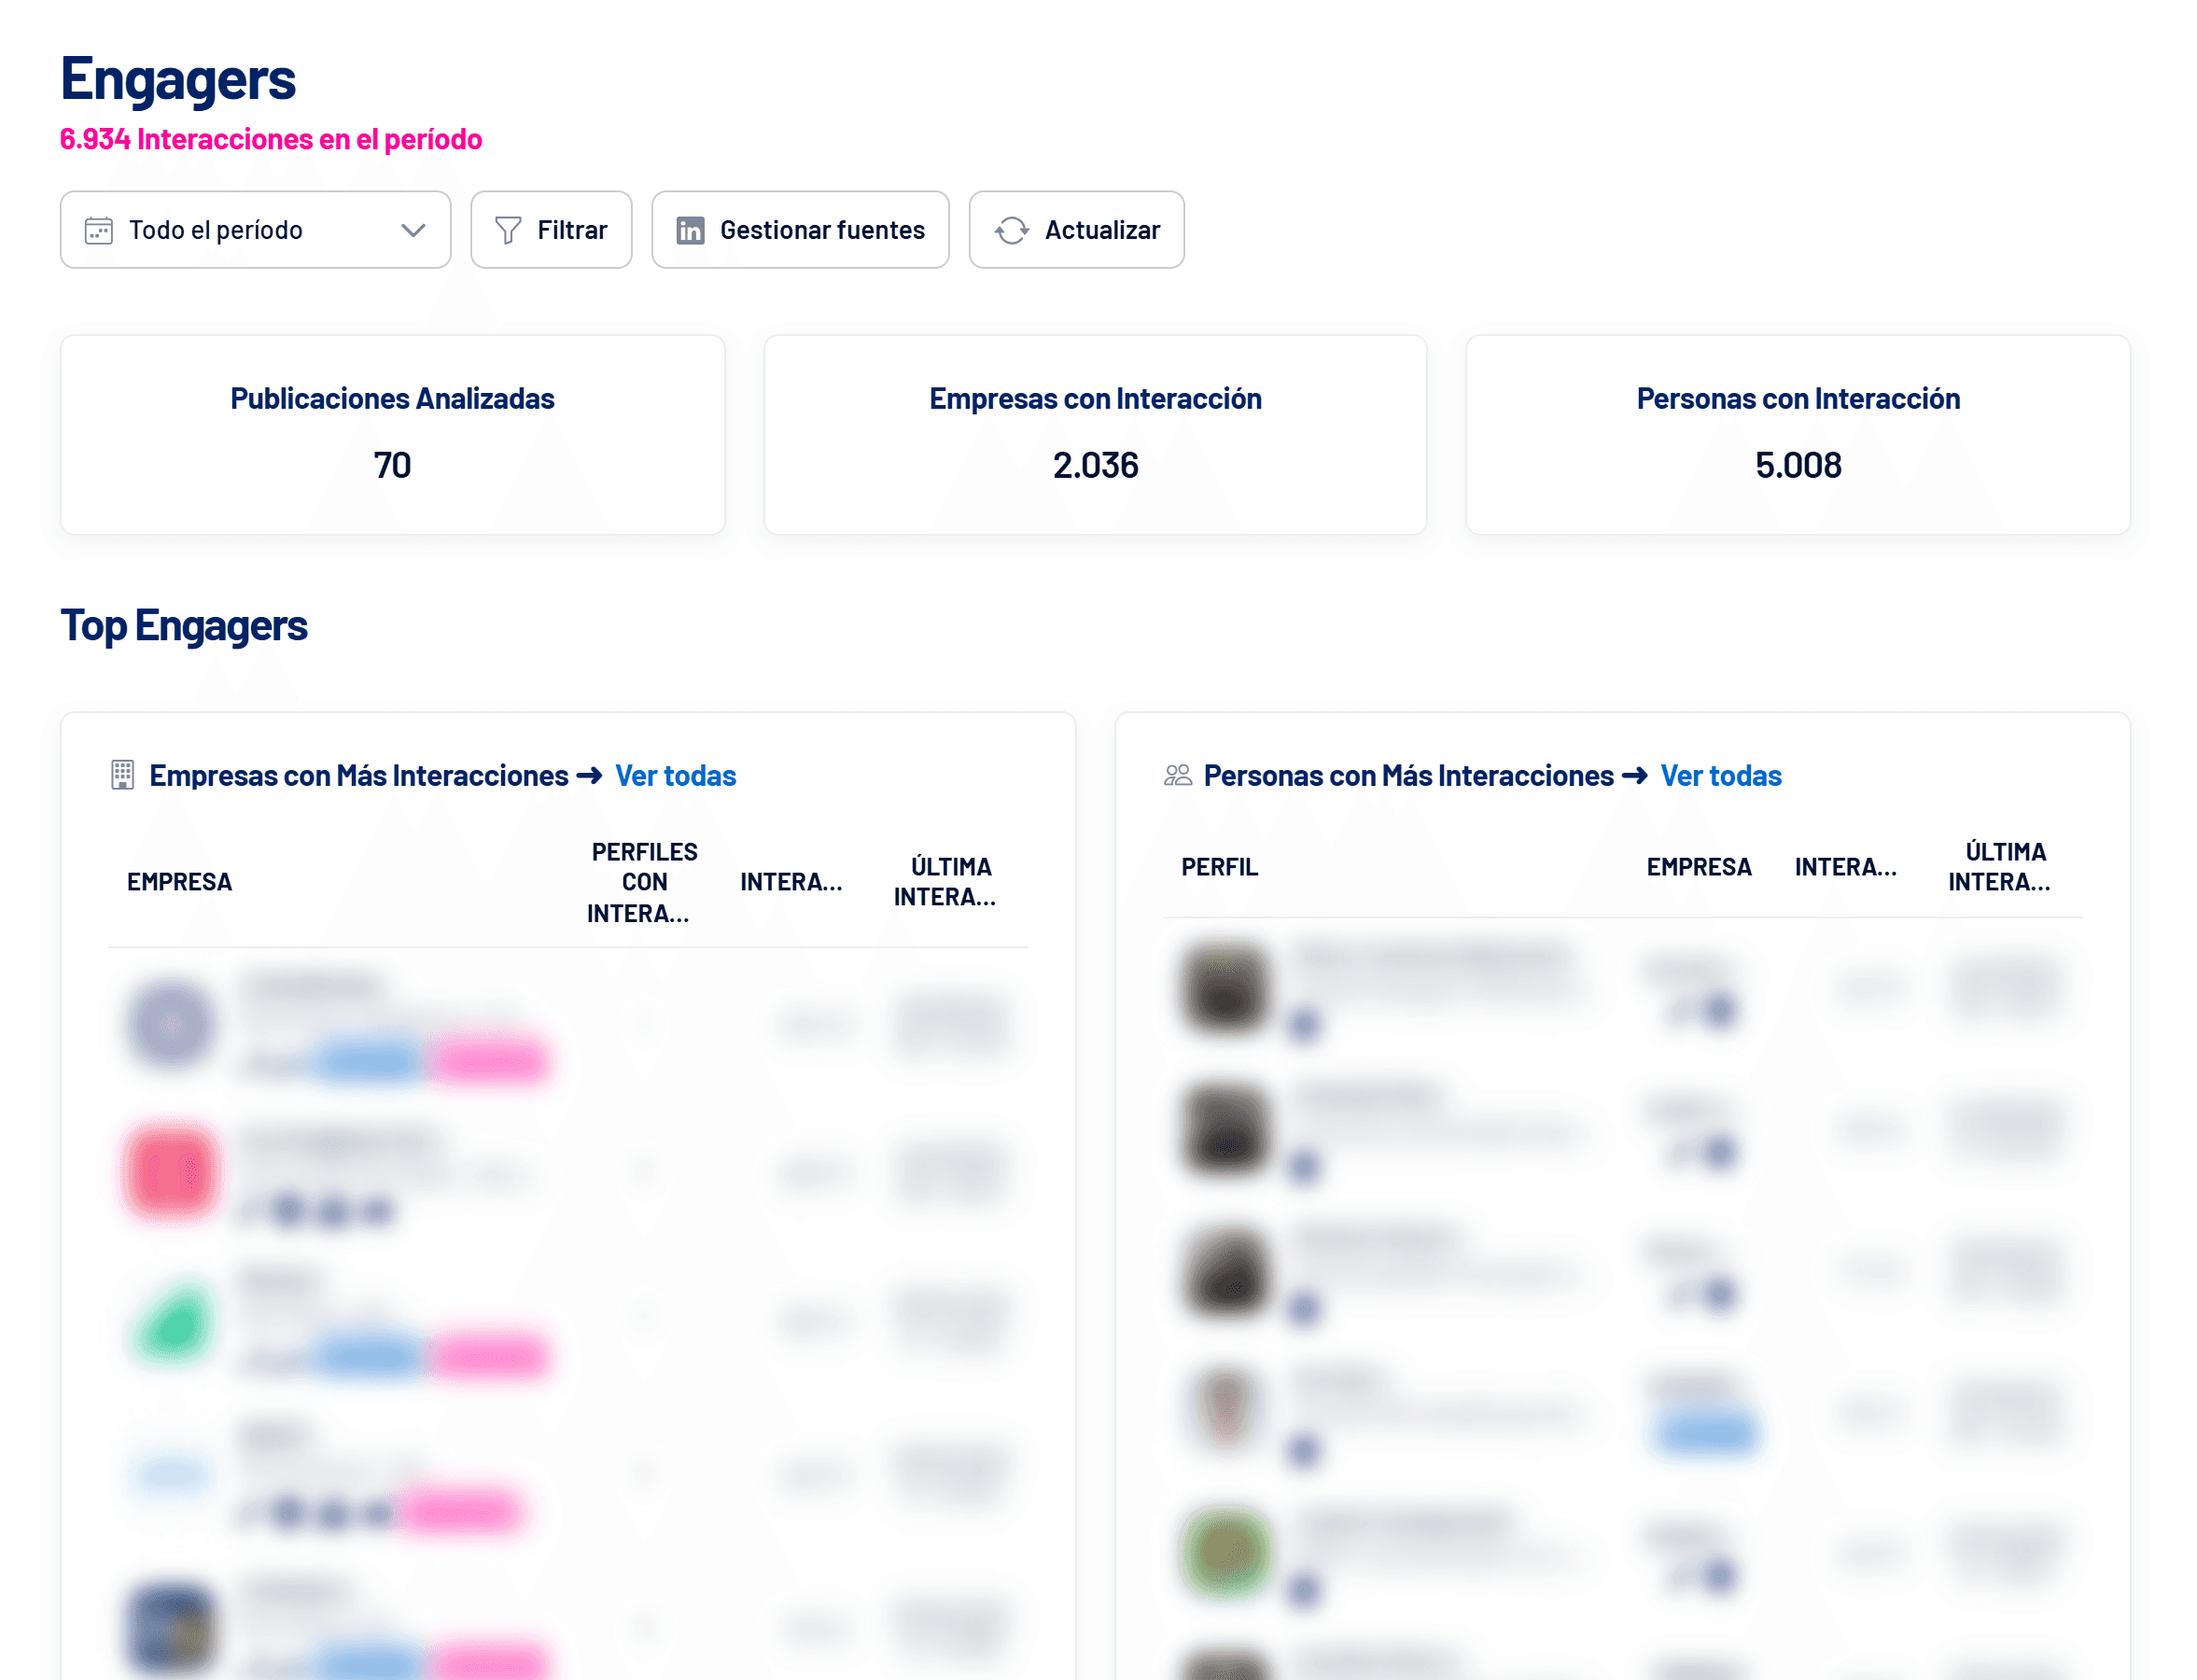Click the LinkedIn icon in Gestionar fuentes
Image resolution: width=2197 pixels, height=1680 pixels.
click(690, 230)
